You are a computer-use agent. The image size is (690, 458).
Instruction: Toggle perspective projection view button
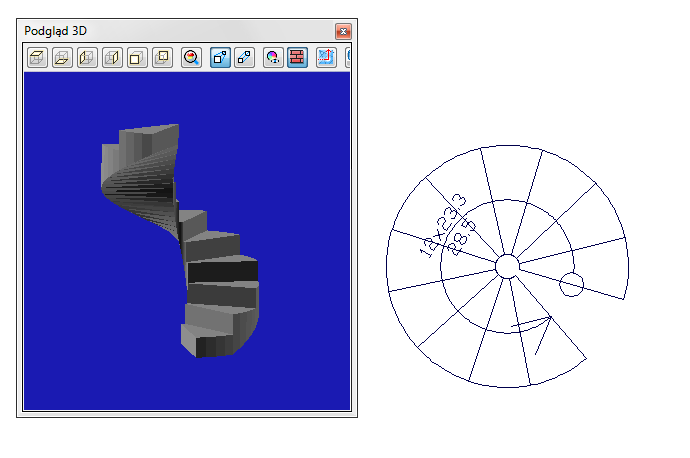220,57
